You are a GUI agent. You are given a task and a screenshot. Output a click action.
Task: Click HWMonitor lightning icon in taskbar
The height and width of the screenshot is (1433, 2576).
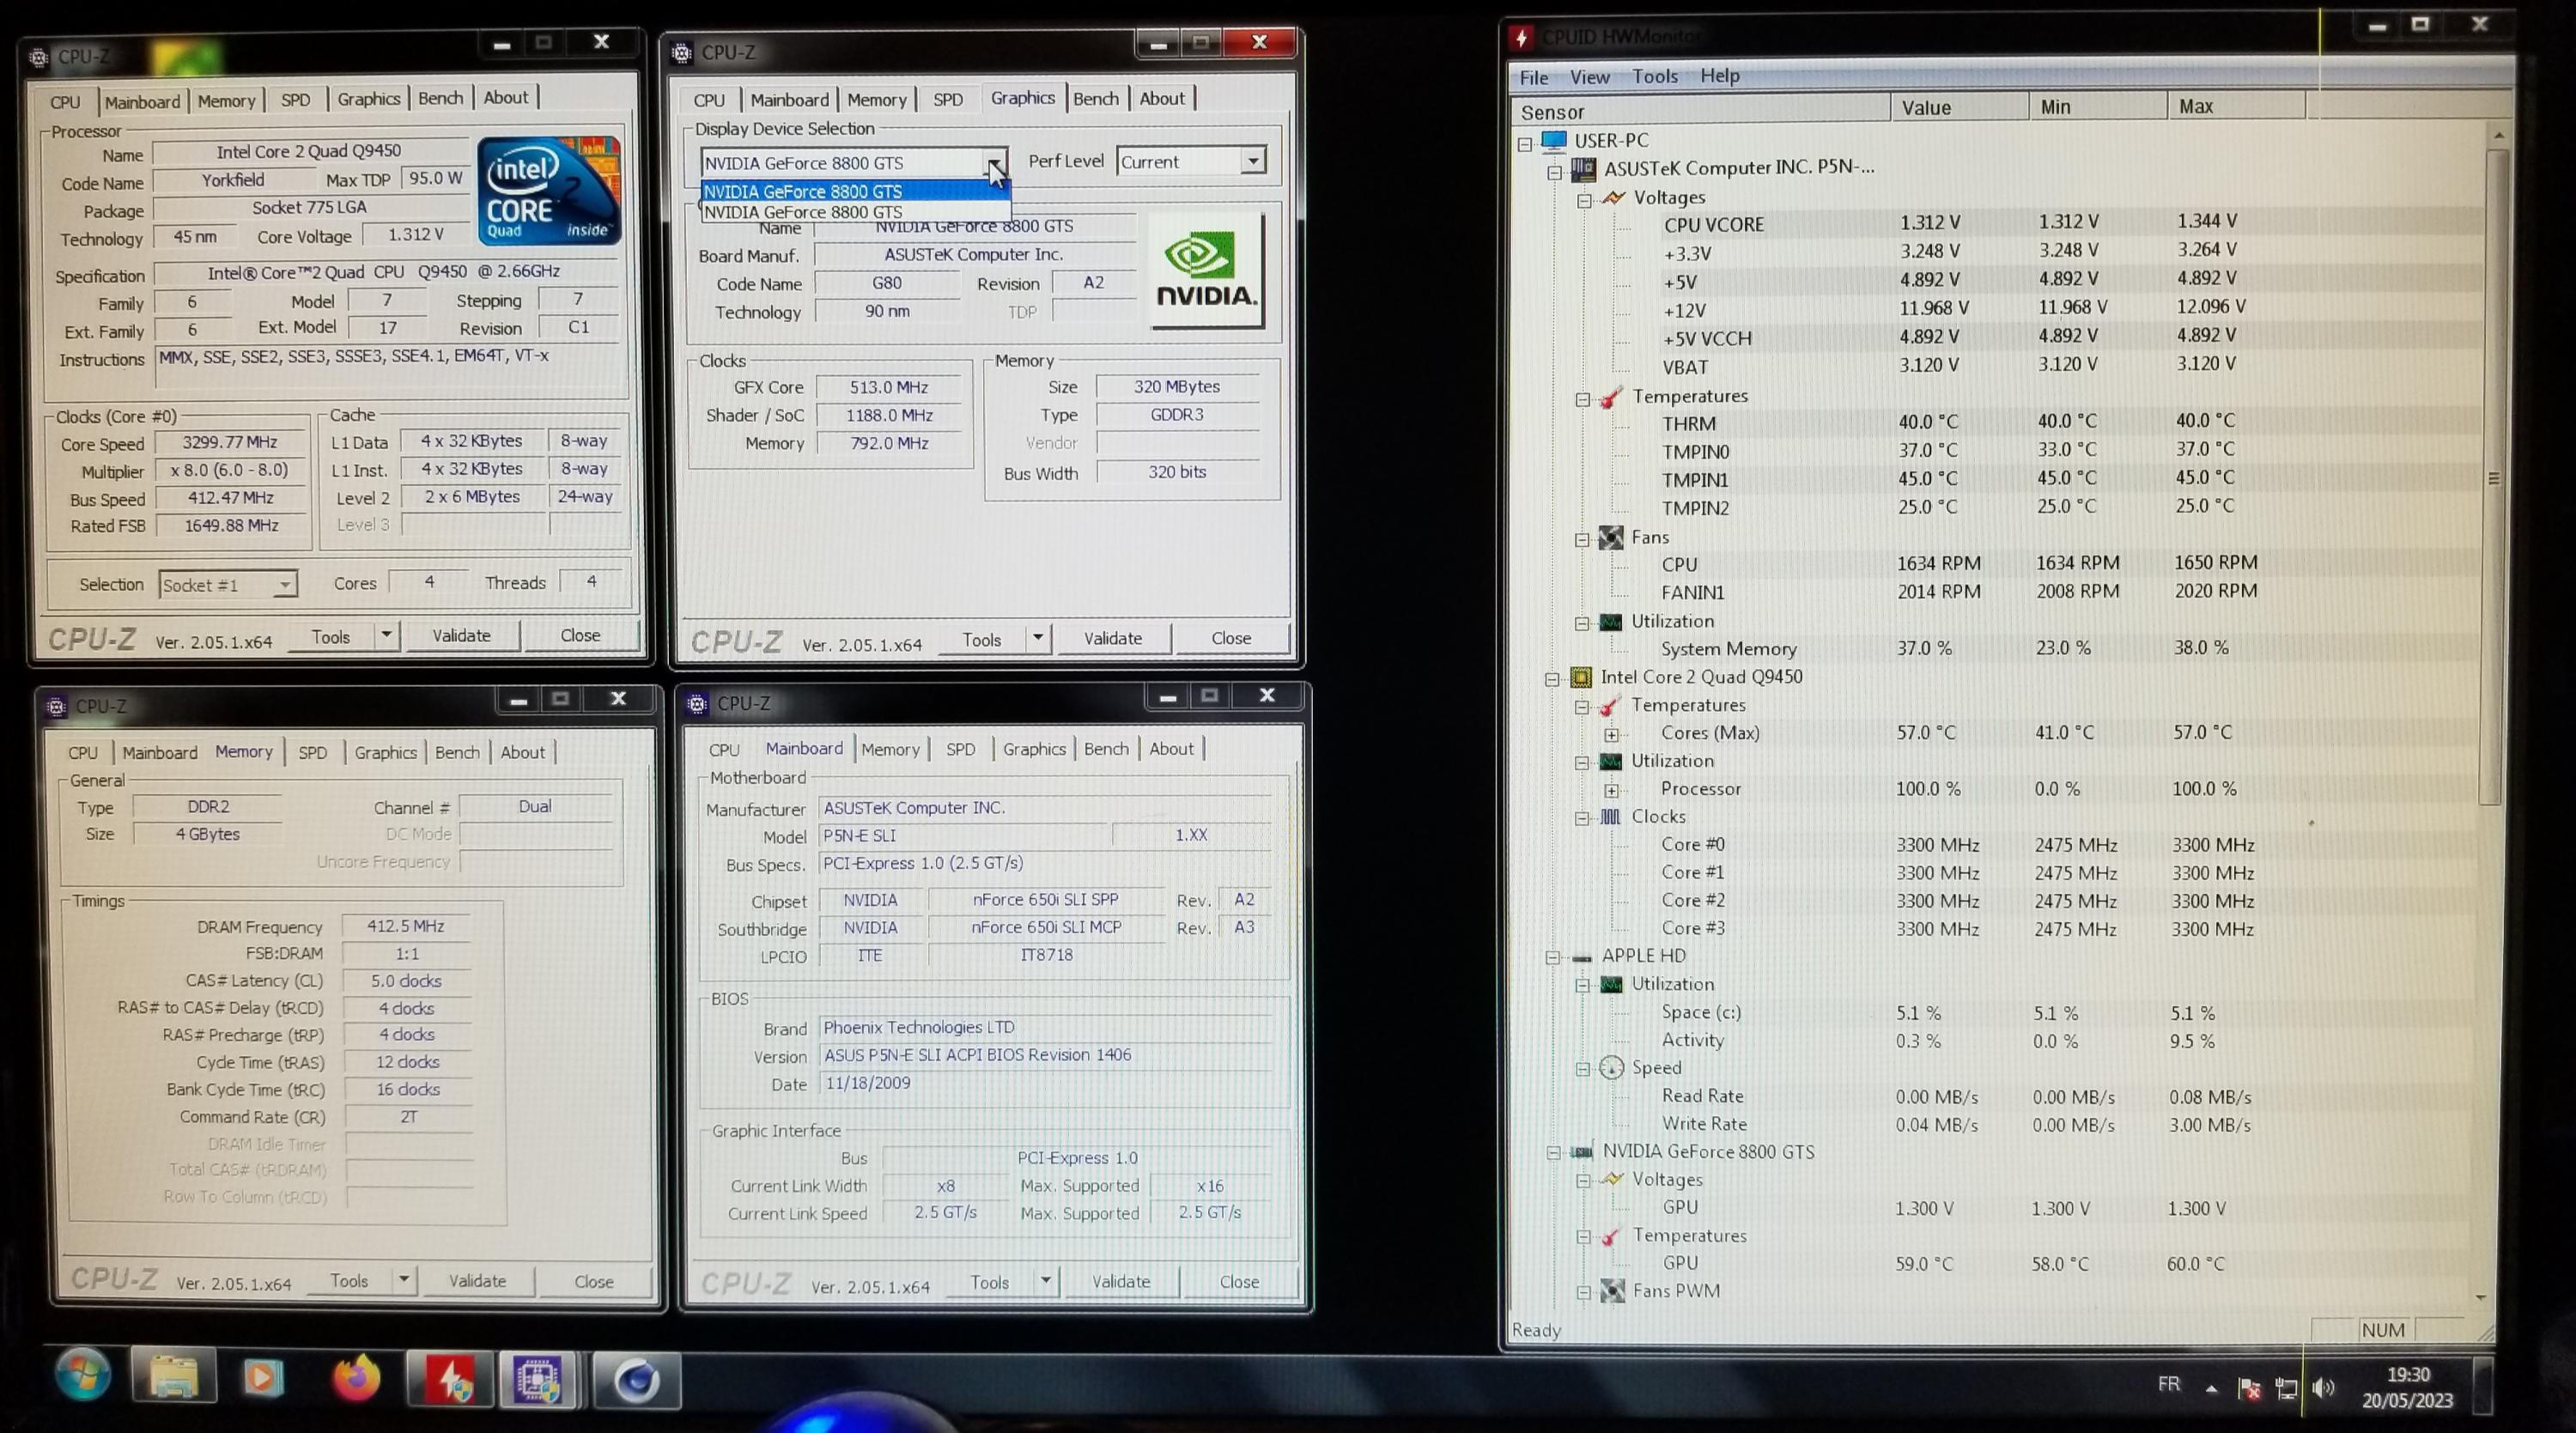click(x=449, y=1381)
